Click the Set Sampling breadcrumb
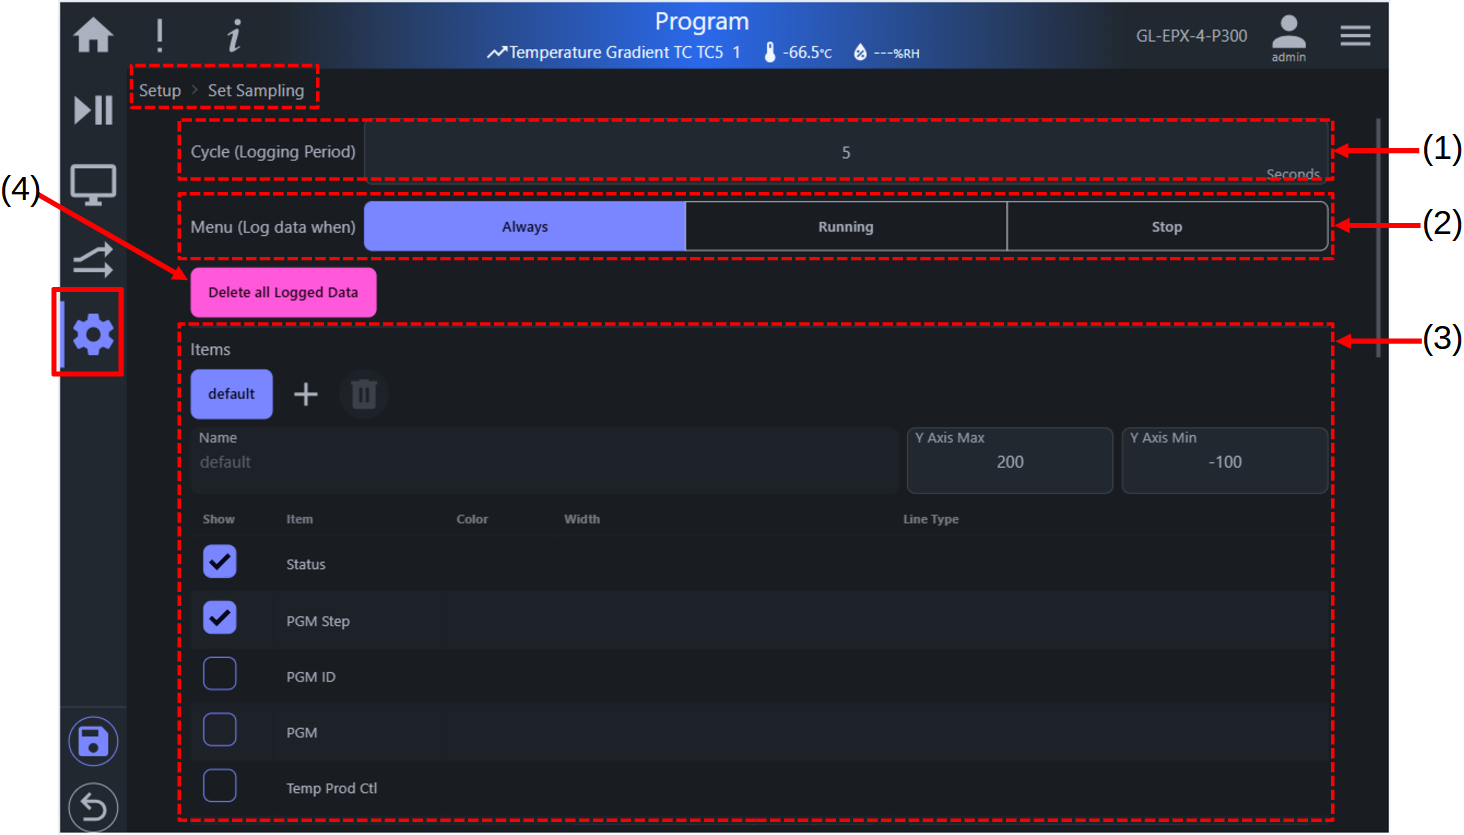This screenshot has width=1464, height=835. pyautogui.click(x=256, y=90)
